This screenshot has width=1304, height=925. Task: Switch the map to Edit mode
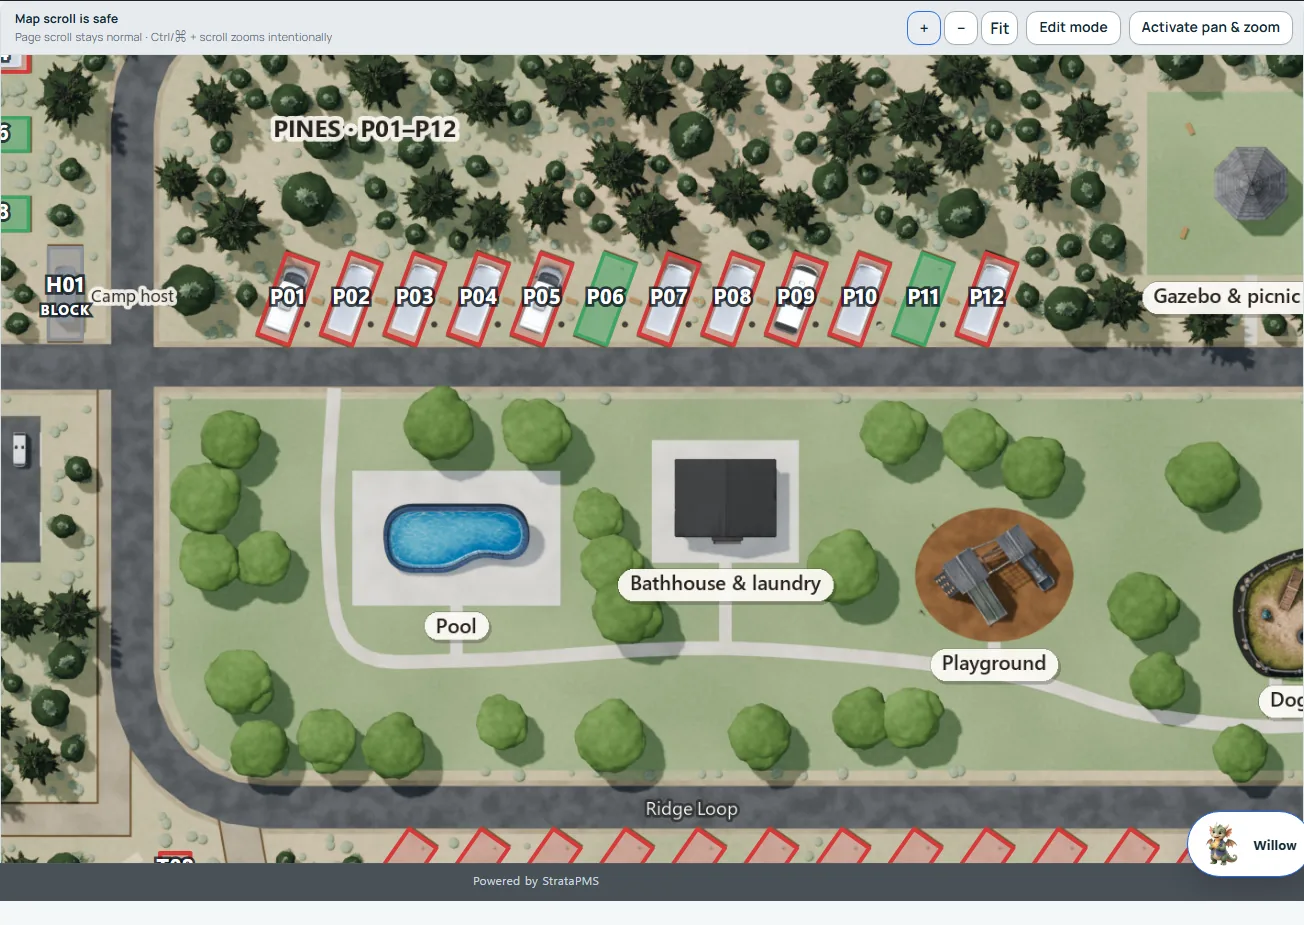[1073, 28]
